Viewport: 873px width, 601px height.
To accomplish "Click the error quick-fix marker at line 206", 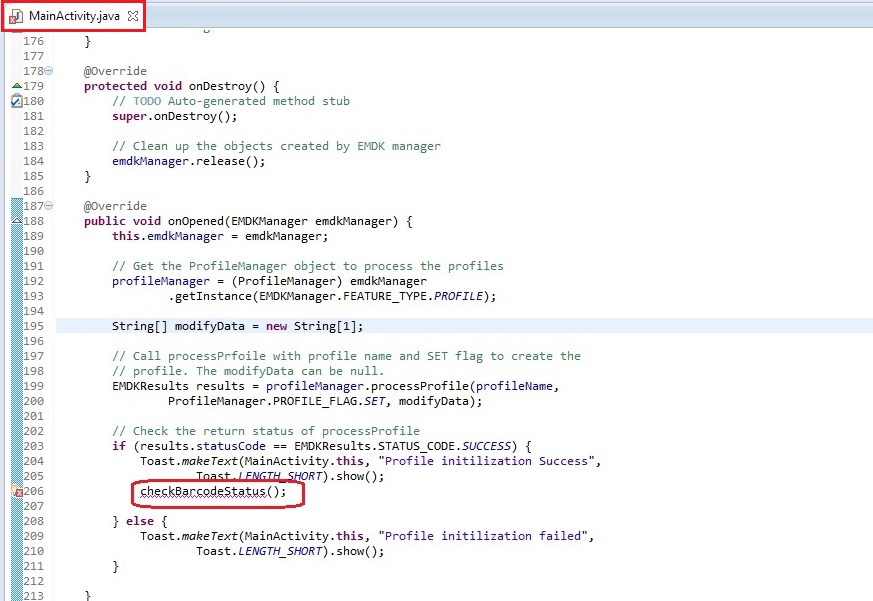I will pos(15,491).
